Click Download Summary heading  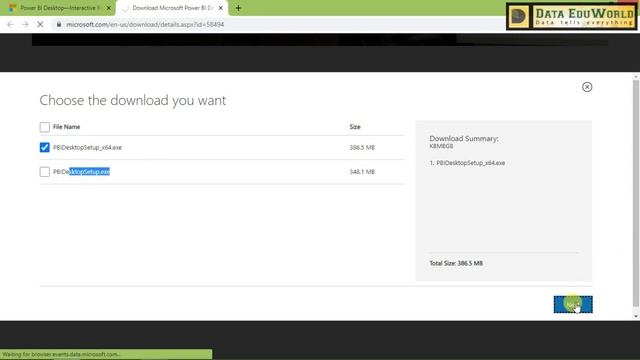(x=464, y=139)
